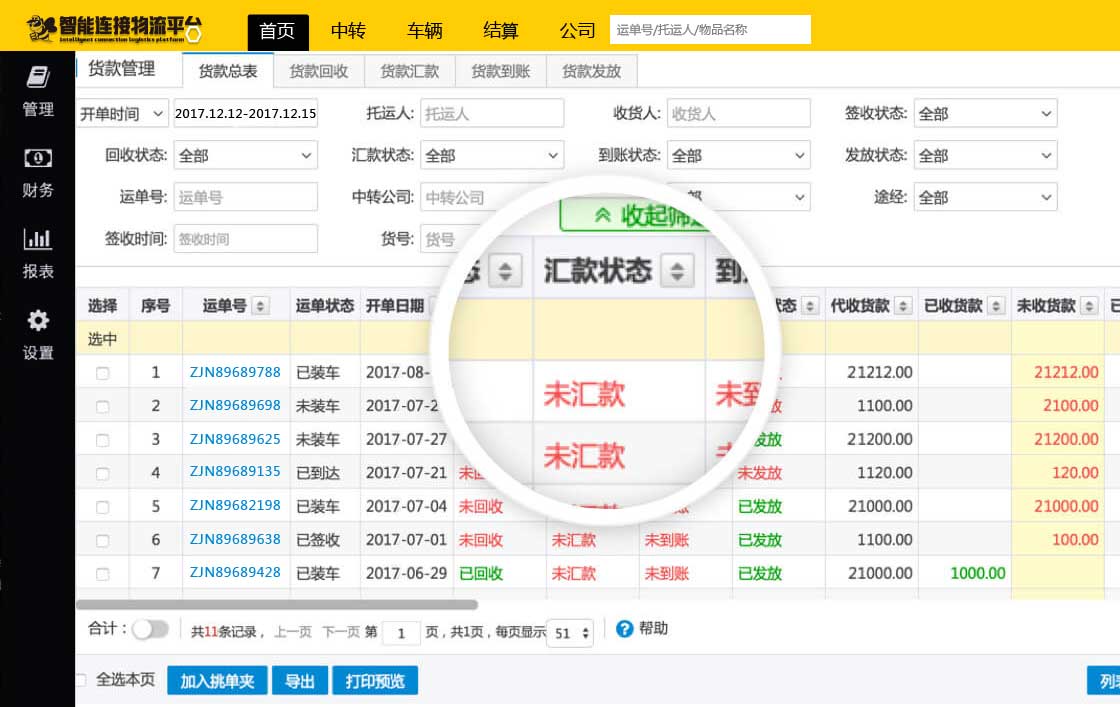The height and width of the screenshot is (707, 1120).
Task: Click sort icon next to 运单号 column
Action: 260,306
